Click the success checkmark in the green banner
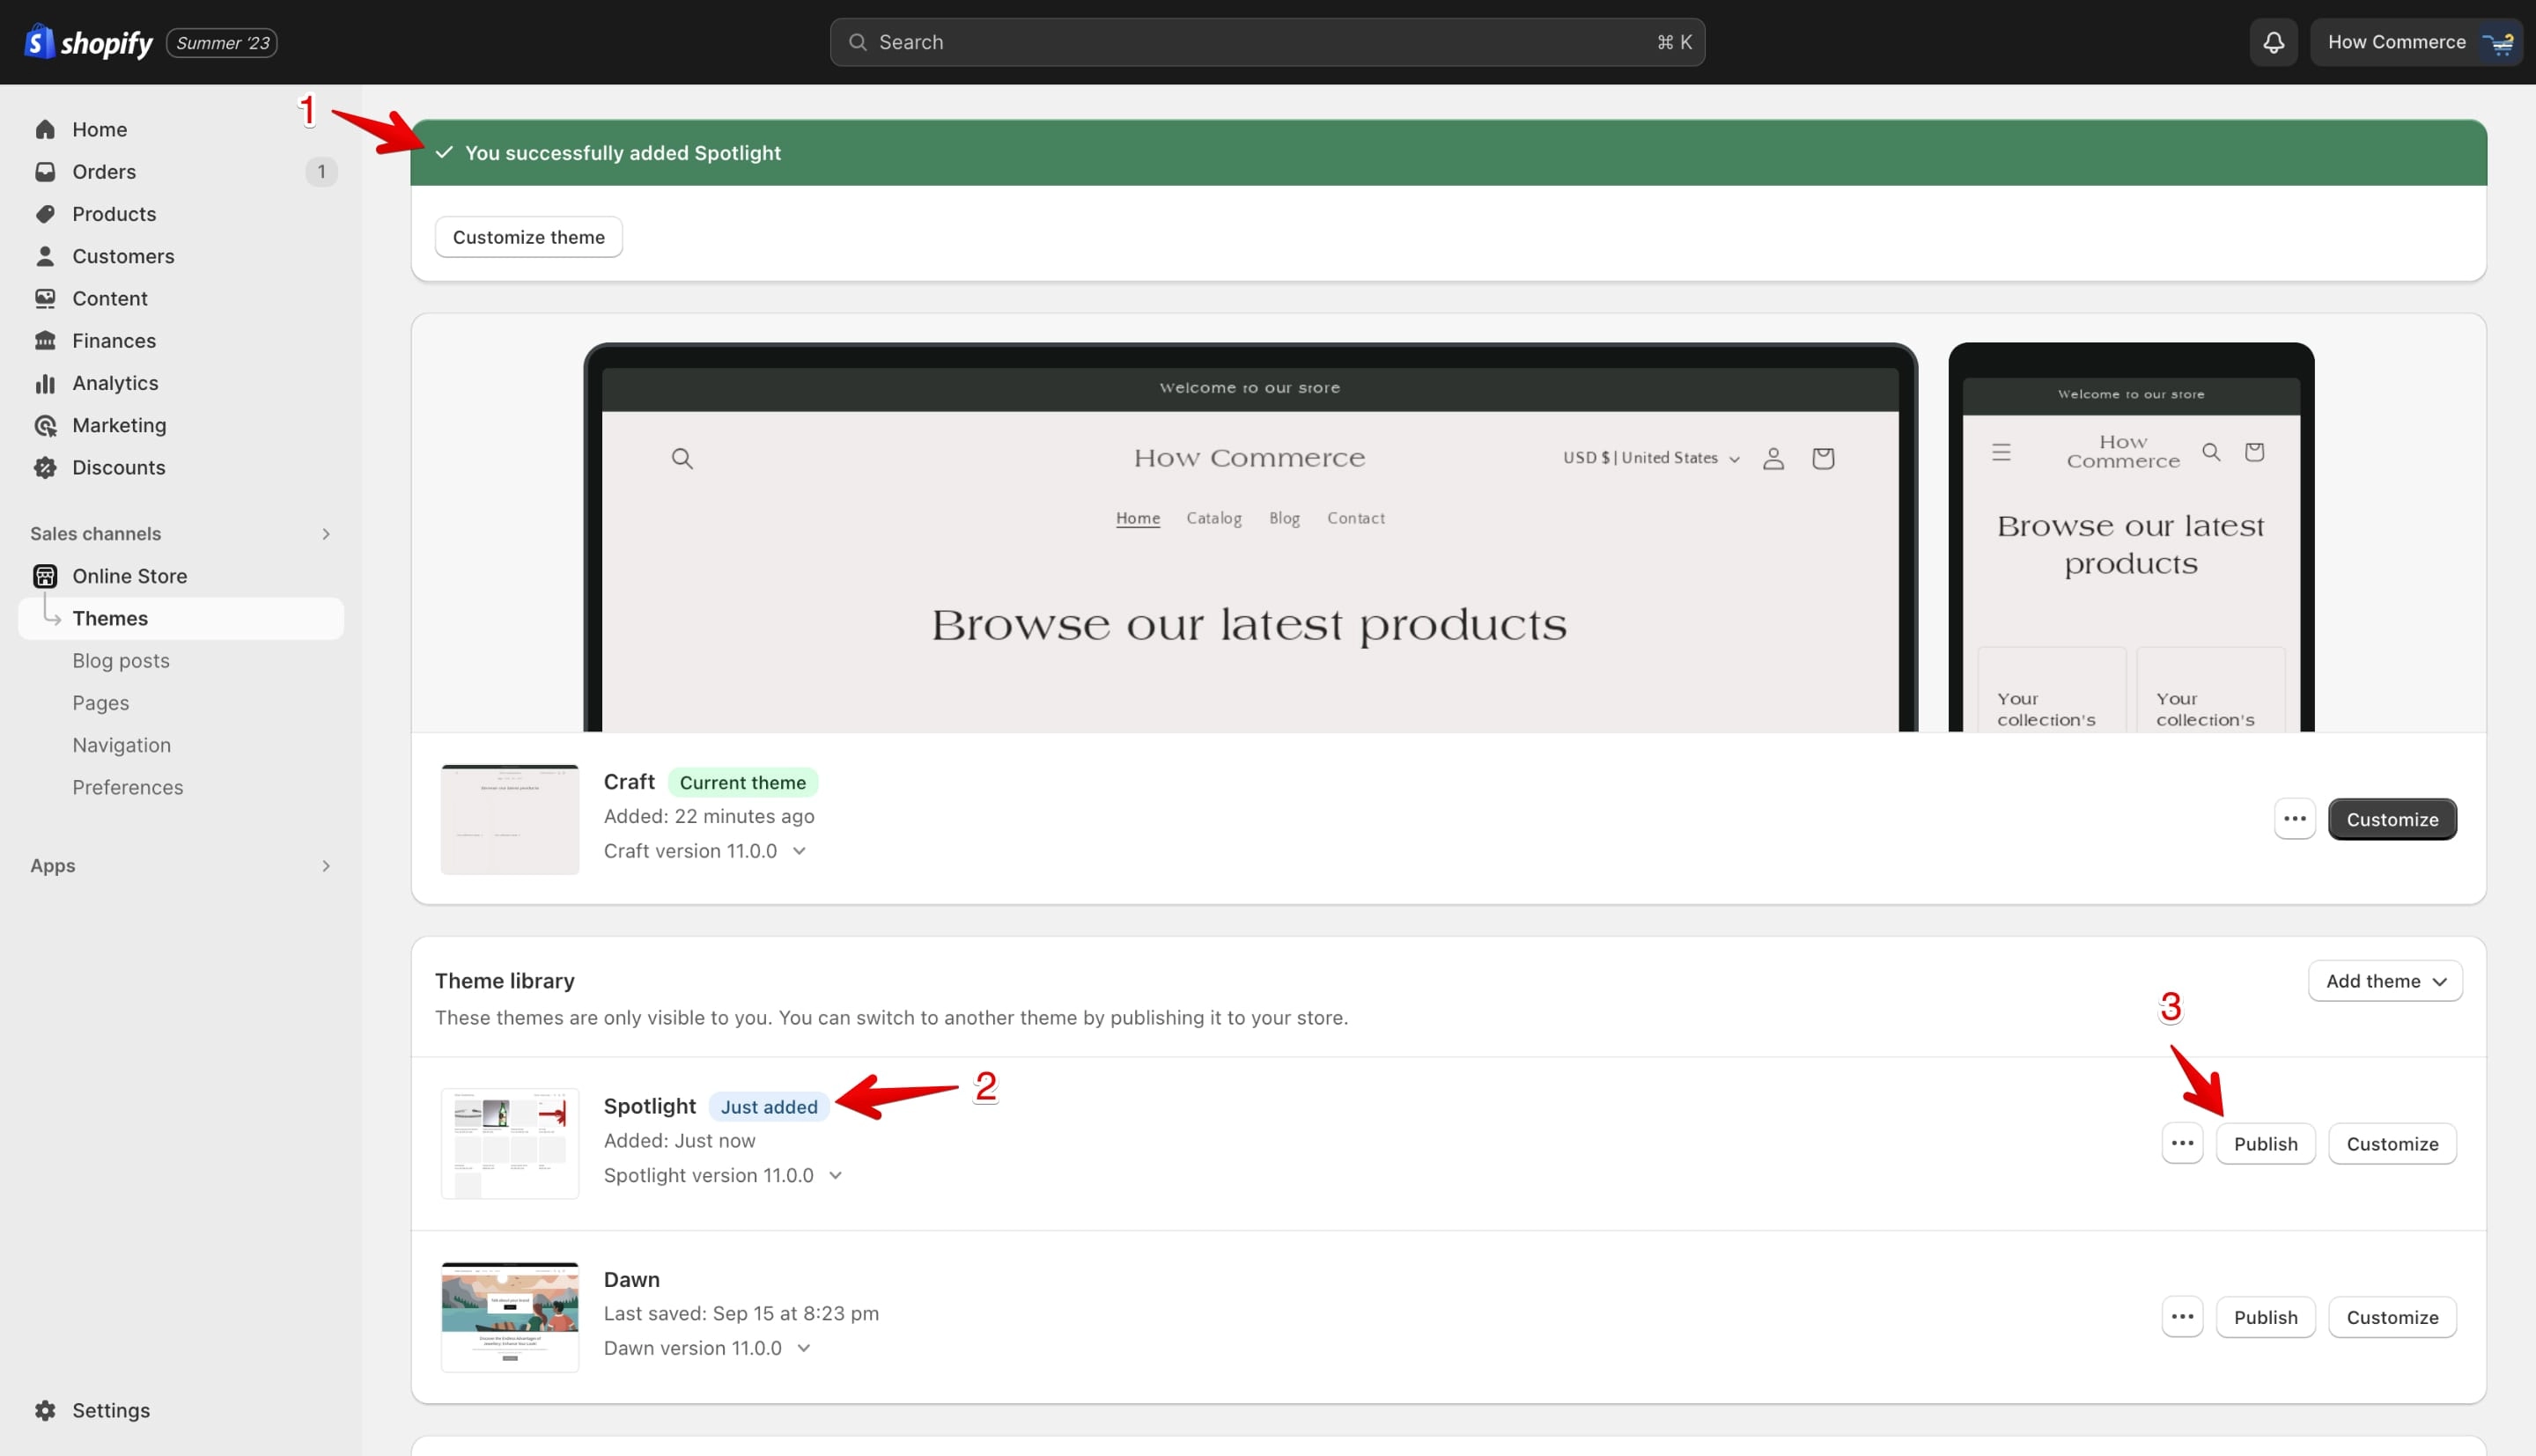Screen dimensions: 2536x1456 coord(444,152)
